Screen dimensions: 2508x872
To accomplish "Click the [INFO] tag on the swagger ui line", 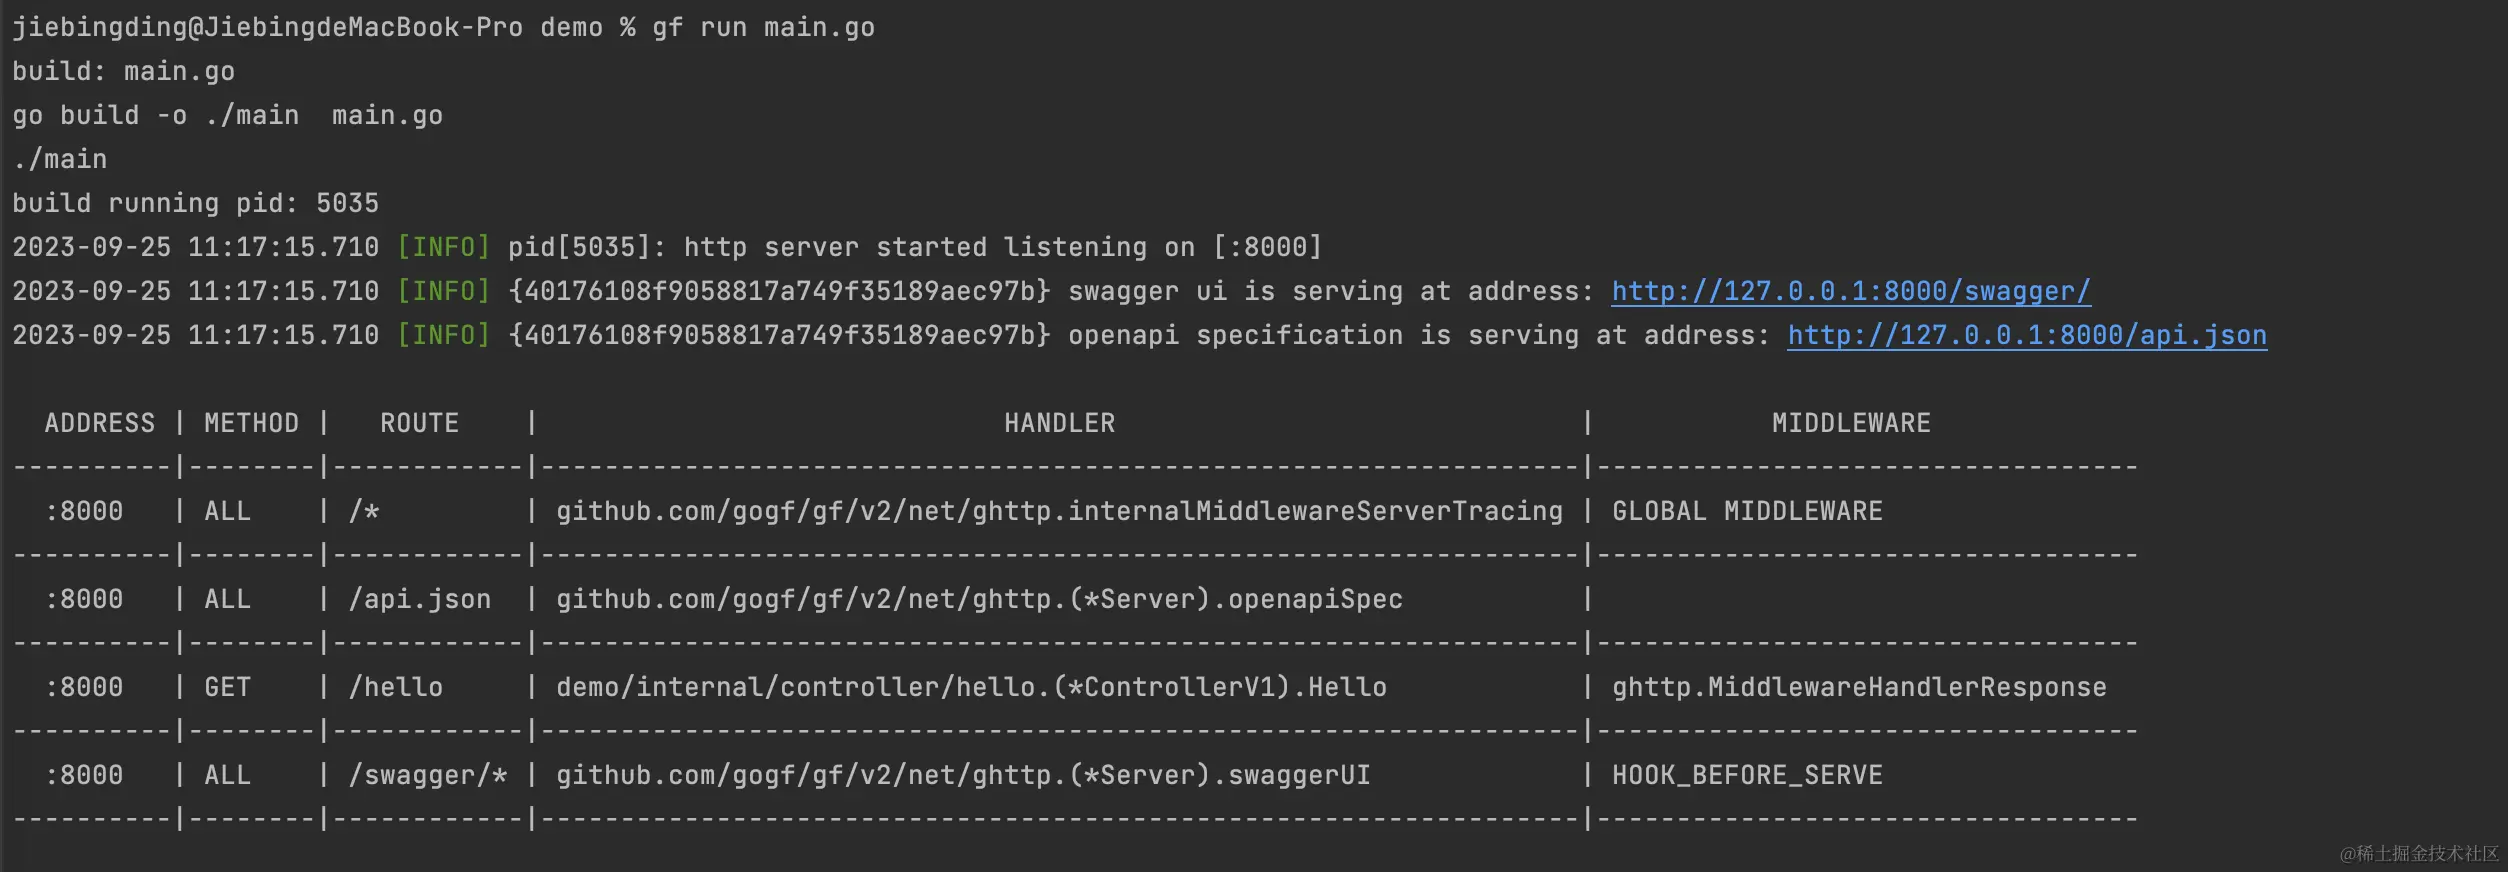I will [x=443, y=291].
